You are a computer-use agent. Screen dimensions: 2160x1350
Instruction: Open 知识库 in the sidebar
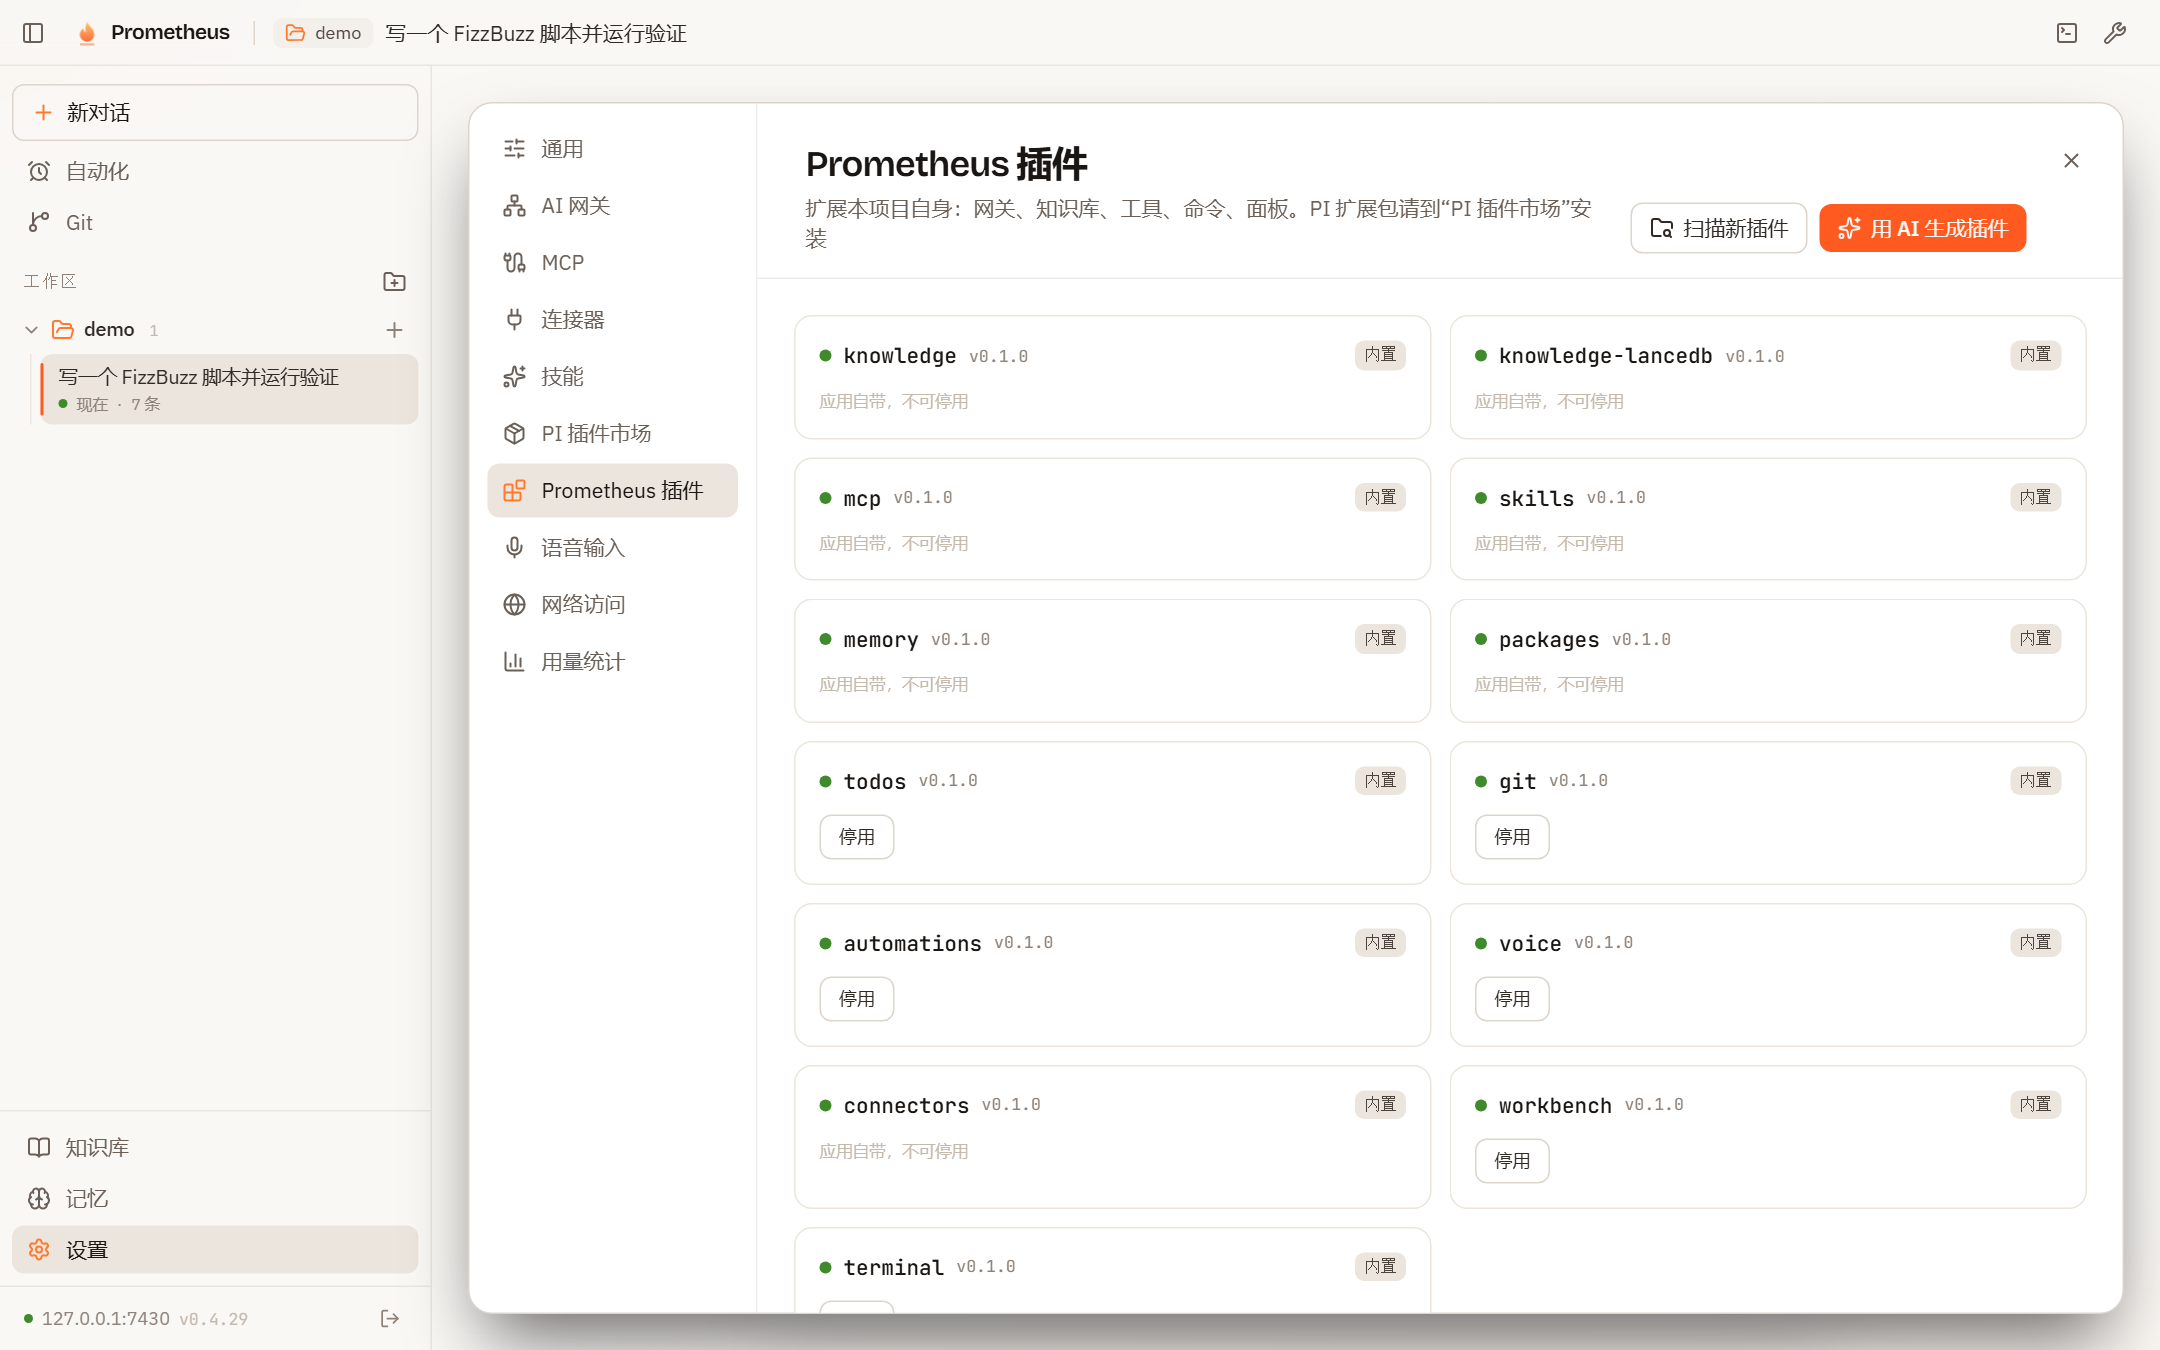coord(215,1147)
